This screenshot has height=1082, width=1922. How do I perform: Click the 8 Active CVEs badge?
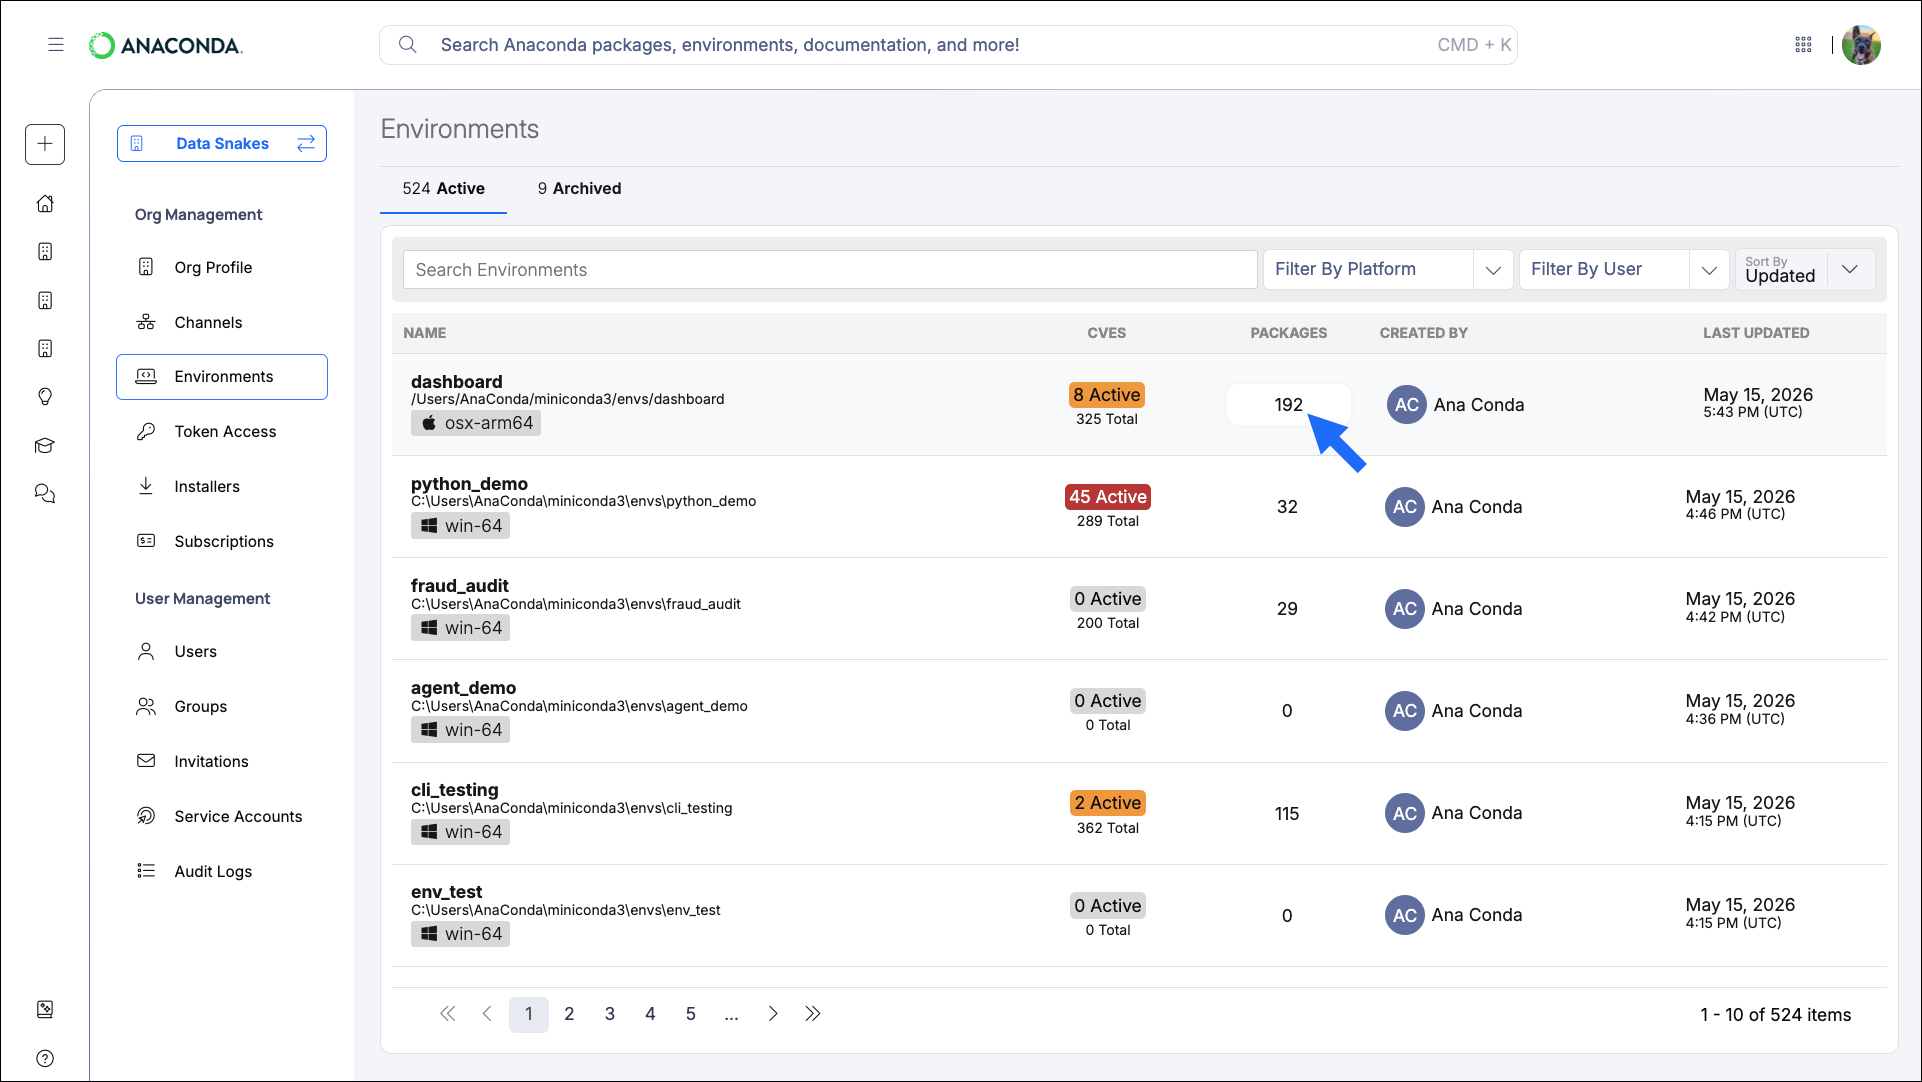(1107, 395)
